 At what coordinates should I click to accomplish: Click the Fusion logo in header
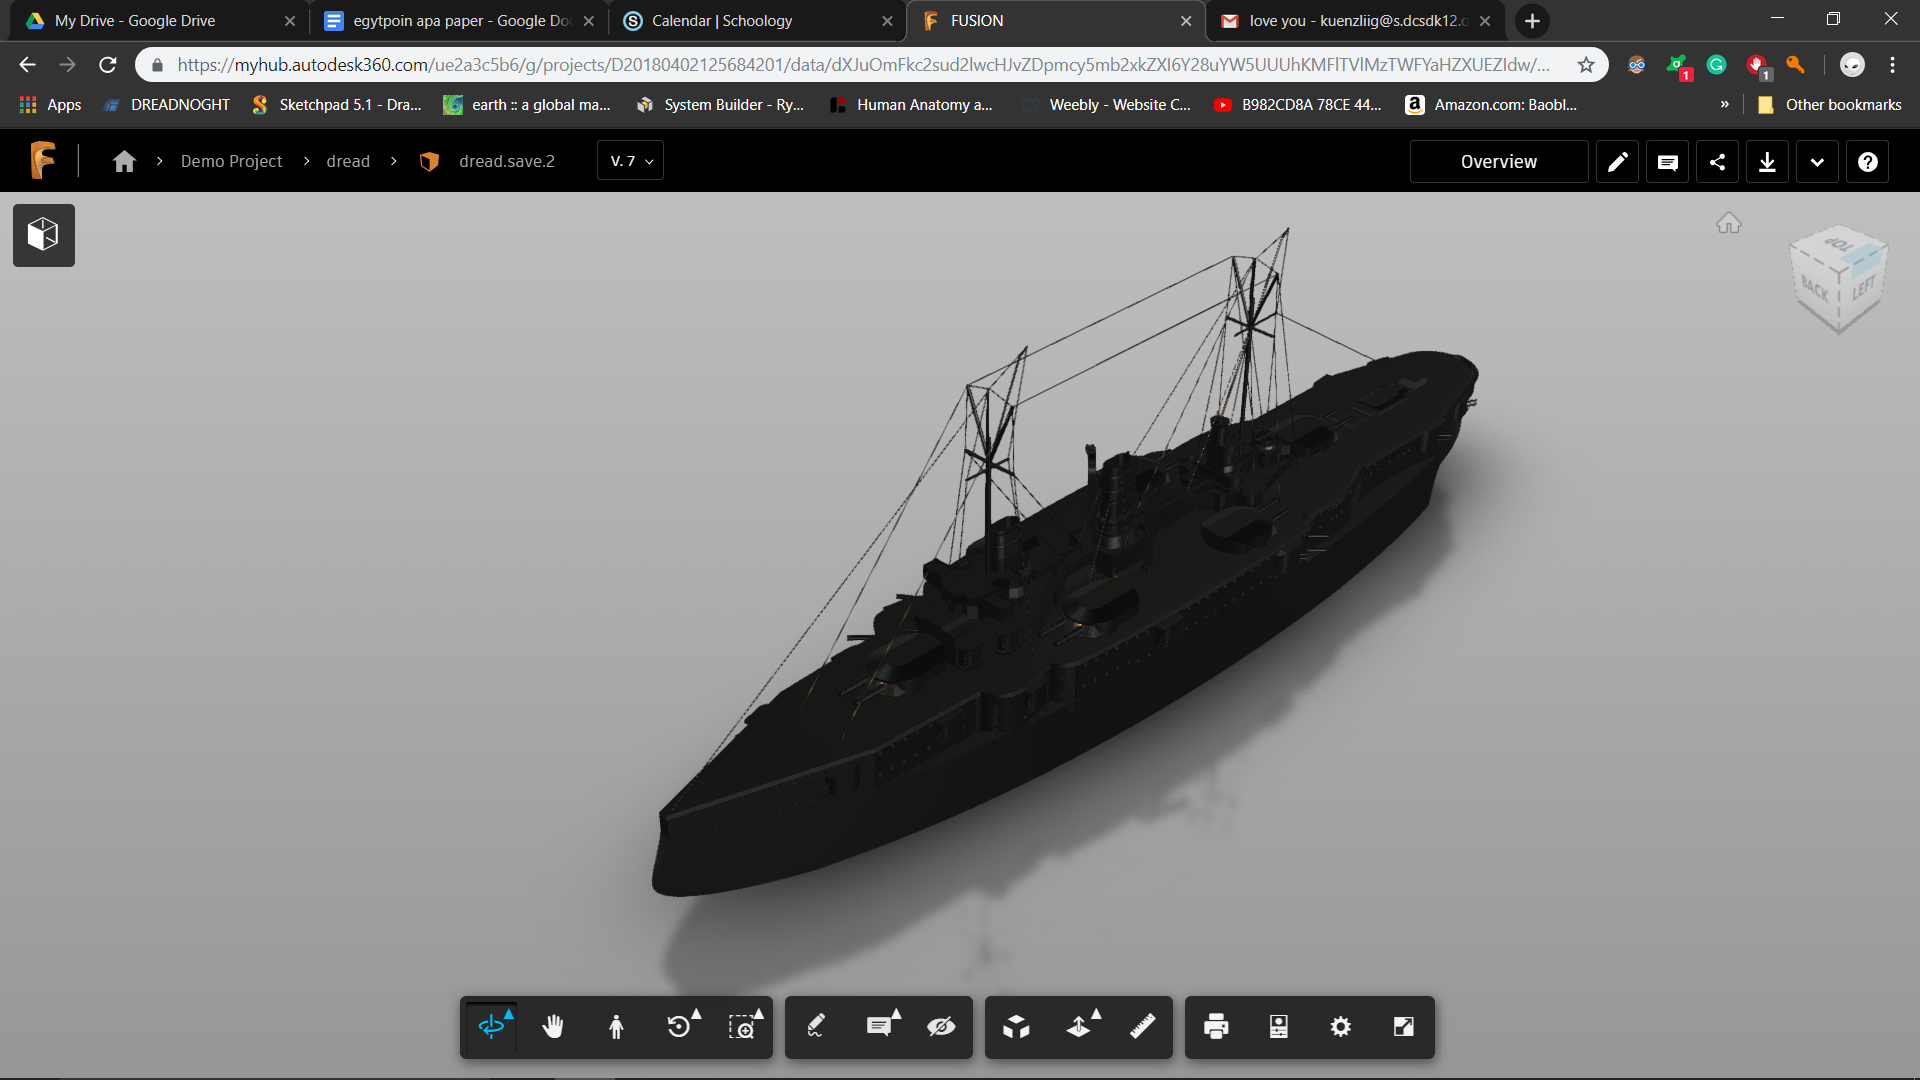[x=43, y=160]
